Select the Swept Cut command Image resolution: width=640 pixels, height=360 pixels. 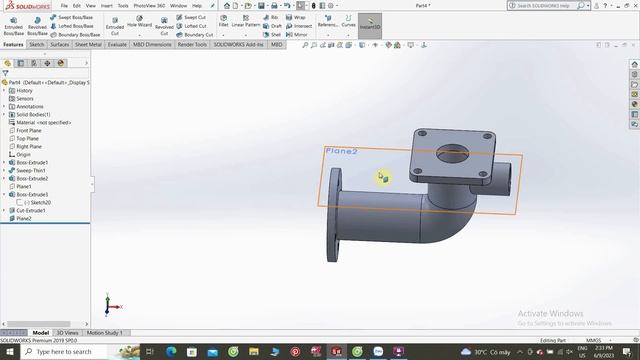(191, 18)
